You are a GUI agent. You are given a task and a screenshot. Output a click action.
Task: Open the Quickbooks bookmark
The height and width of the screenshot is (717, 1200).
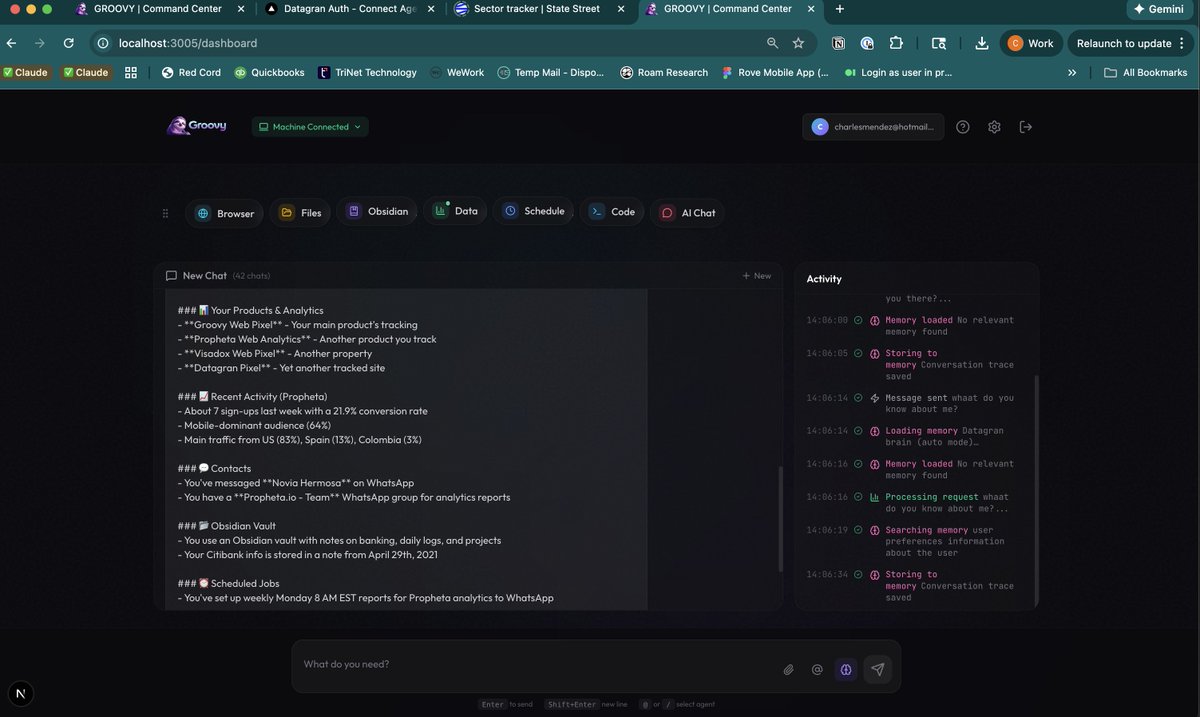point(269,72)
